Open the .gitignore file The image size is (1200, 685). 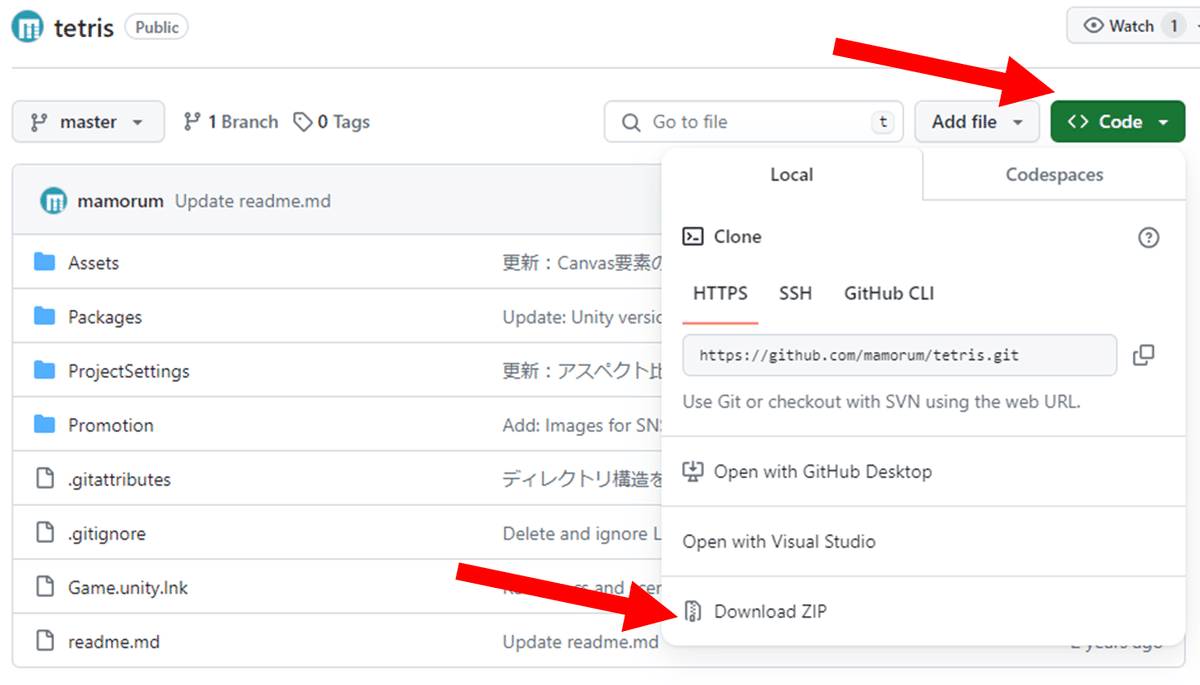[107, 534]
